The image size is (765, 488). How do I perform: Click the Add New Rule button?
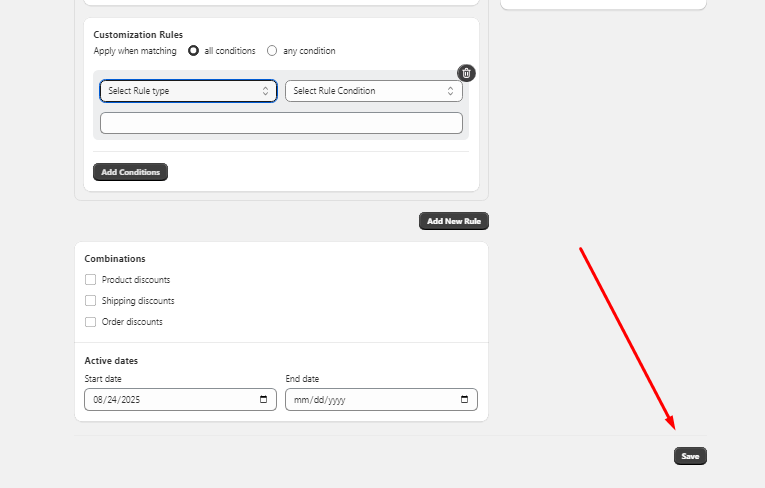point(454,221)
